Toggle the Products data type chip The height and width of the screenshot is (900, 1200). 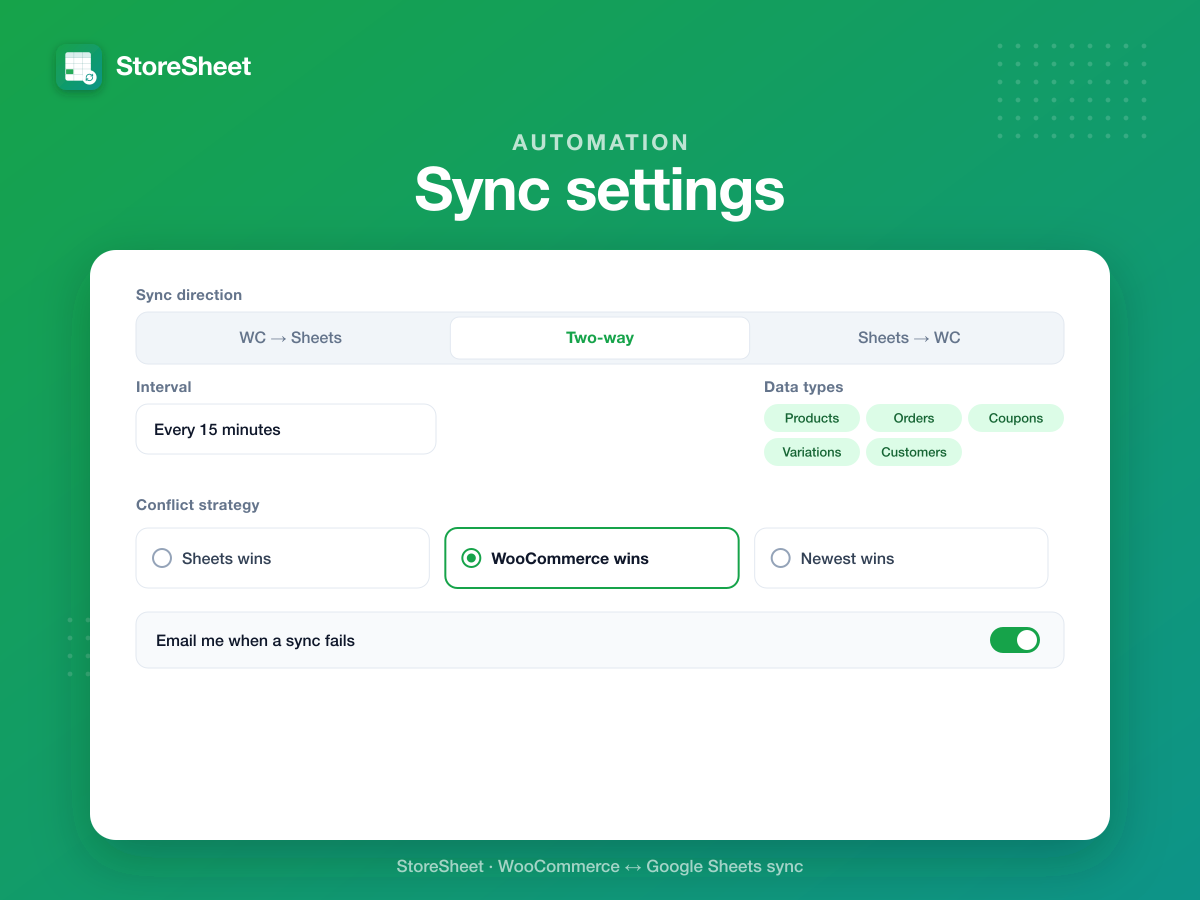(812, 418)
